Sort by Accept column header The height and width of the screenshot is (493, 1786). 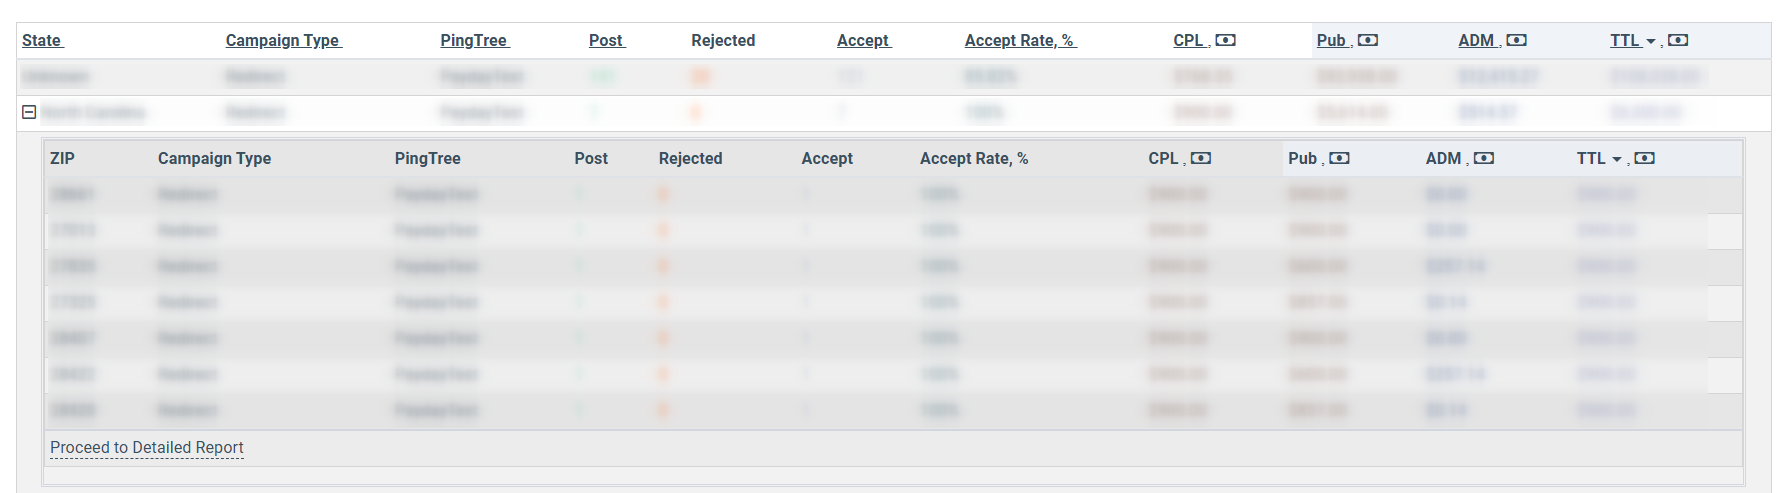point(864,40)
